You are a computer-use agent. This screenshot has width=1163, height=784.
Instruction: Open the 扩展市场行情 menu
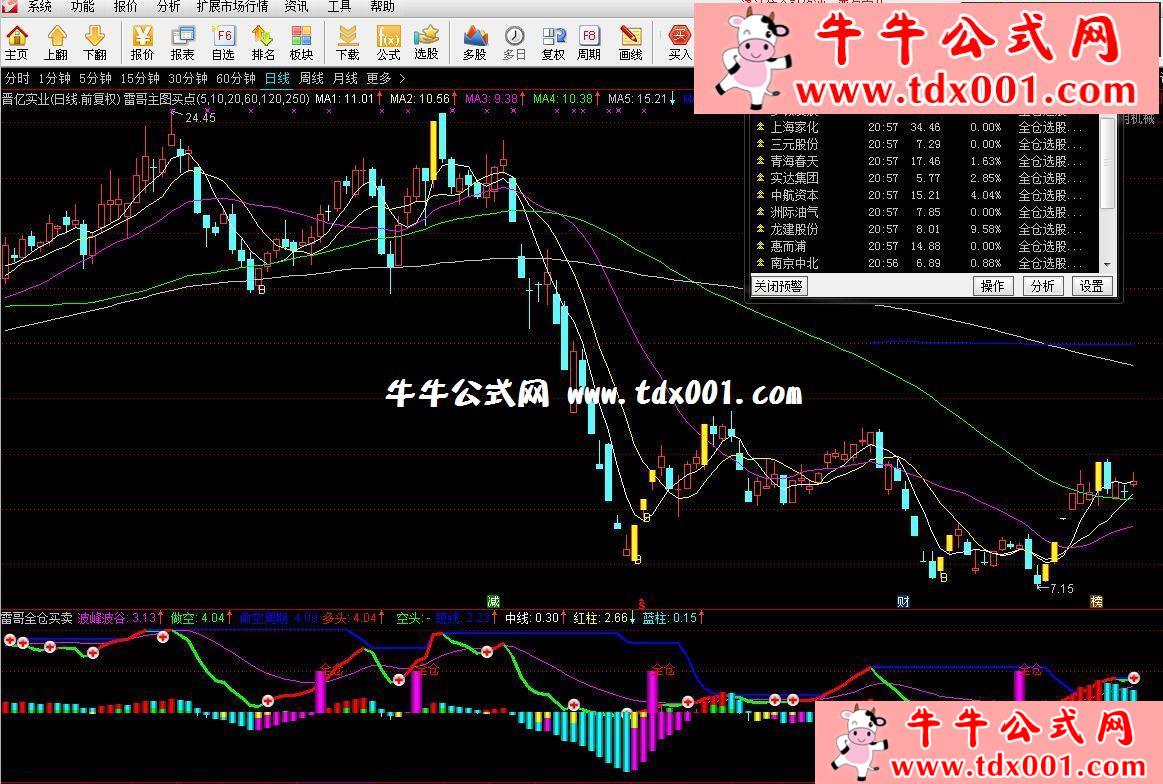click(x=232, y=7)
